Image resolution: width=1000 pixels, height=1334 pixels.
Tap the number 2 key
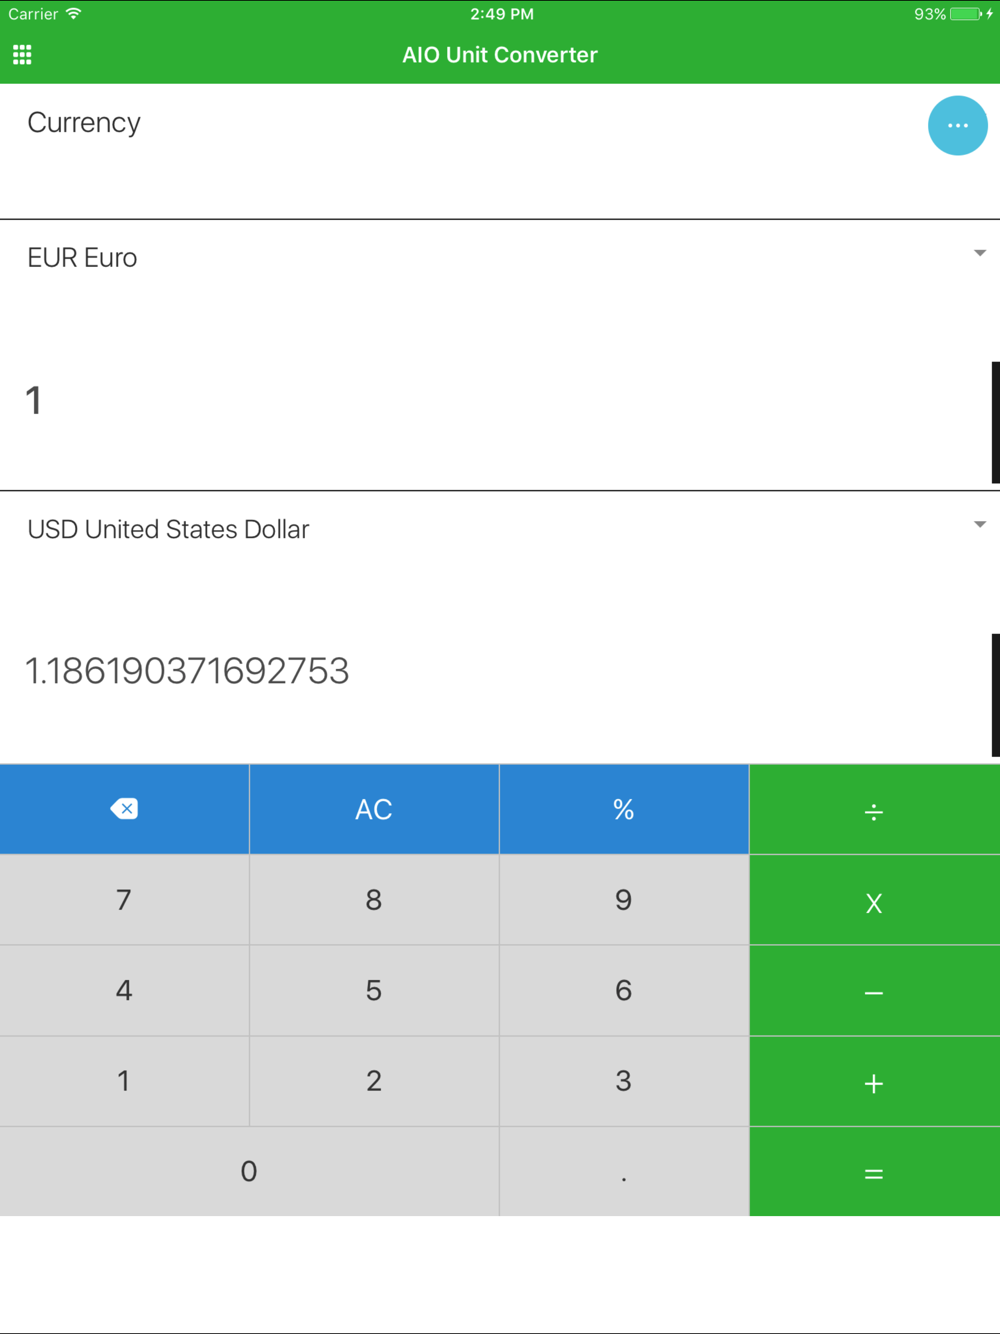[x=374, y=1082]
